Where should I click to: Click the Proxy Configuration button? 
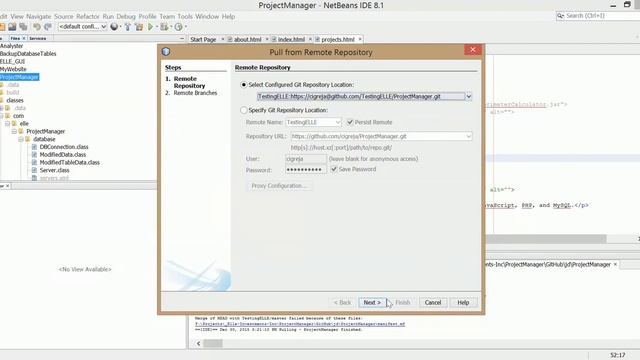click(279, 186)
